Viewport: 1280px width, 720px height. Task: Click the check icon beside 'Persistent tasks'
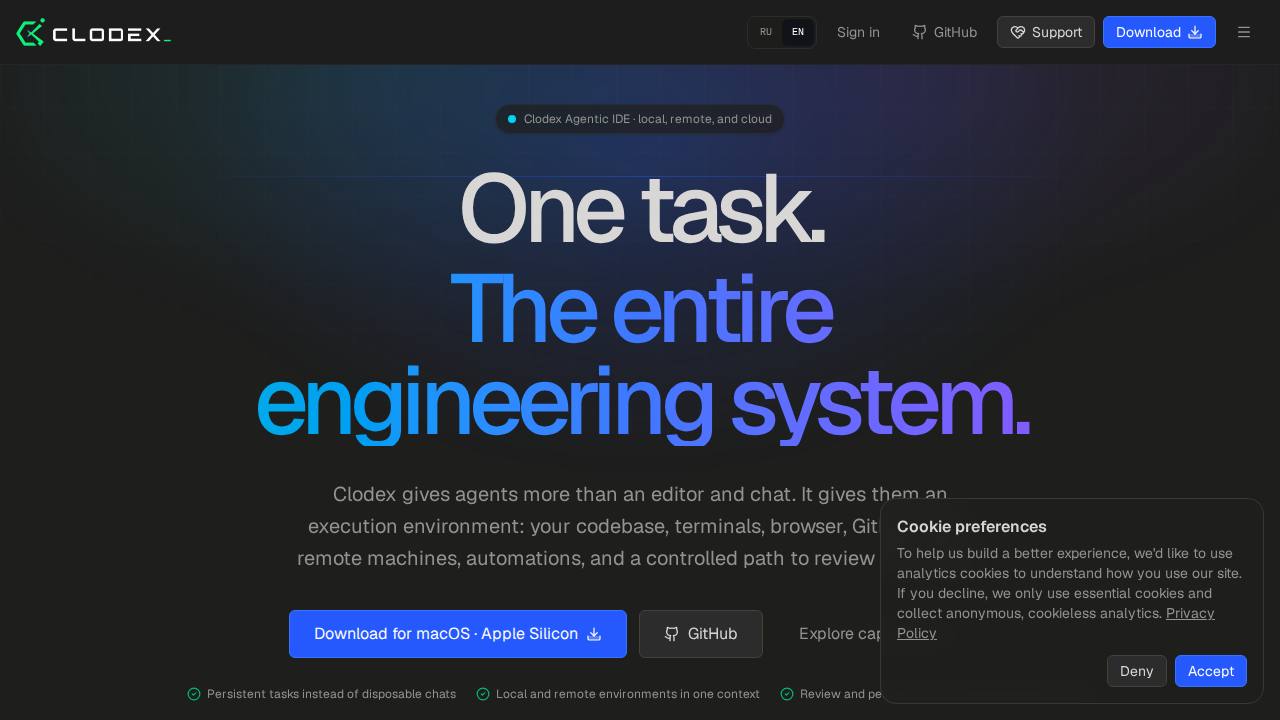click(194, 694)
